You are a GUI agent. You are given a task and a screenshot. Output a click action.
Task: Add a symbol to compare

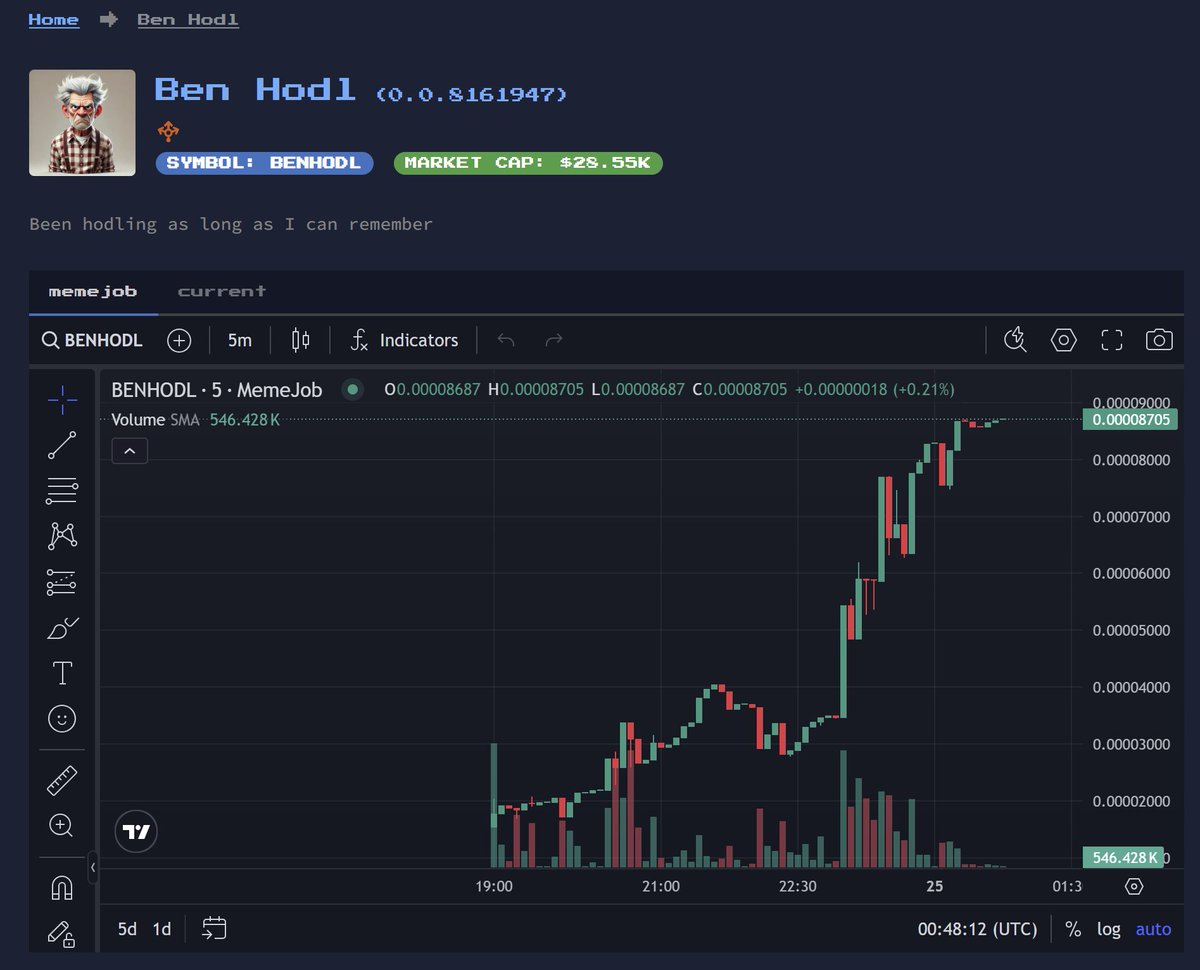(179, 340)
